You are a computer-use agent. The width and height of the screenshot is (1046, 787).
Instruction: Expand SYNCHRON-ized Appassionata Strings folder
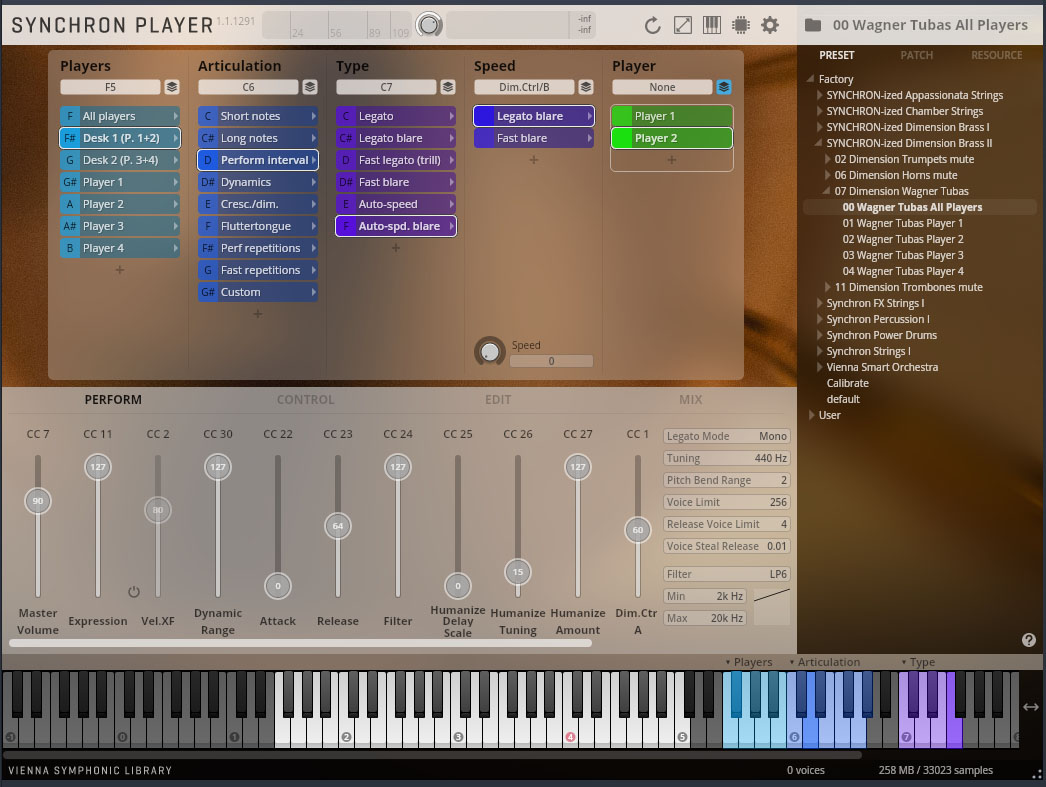click(819, 95)
